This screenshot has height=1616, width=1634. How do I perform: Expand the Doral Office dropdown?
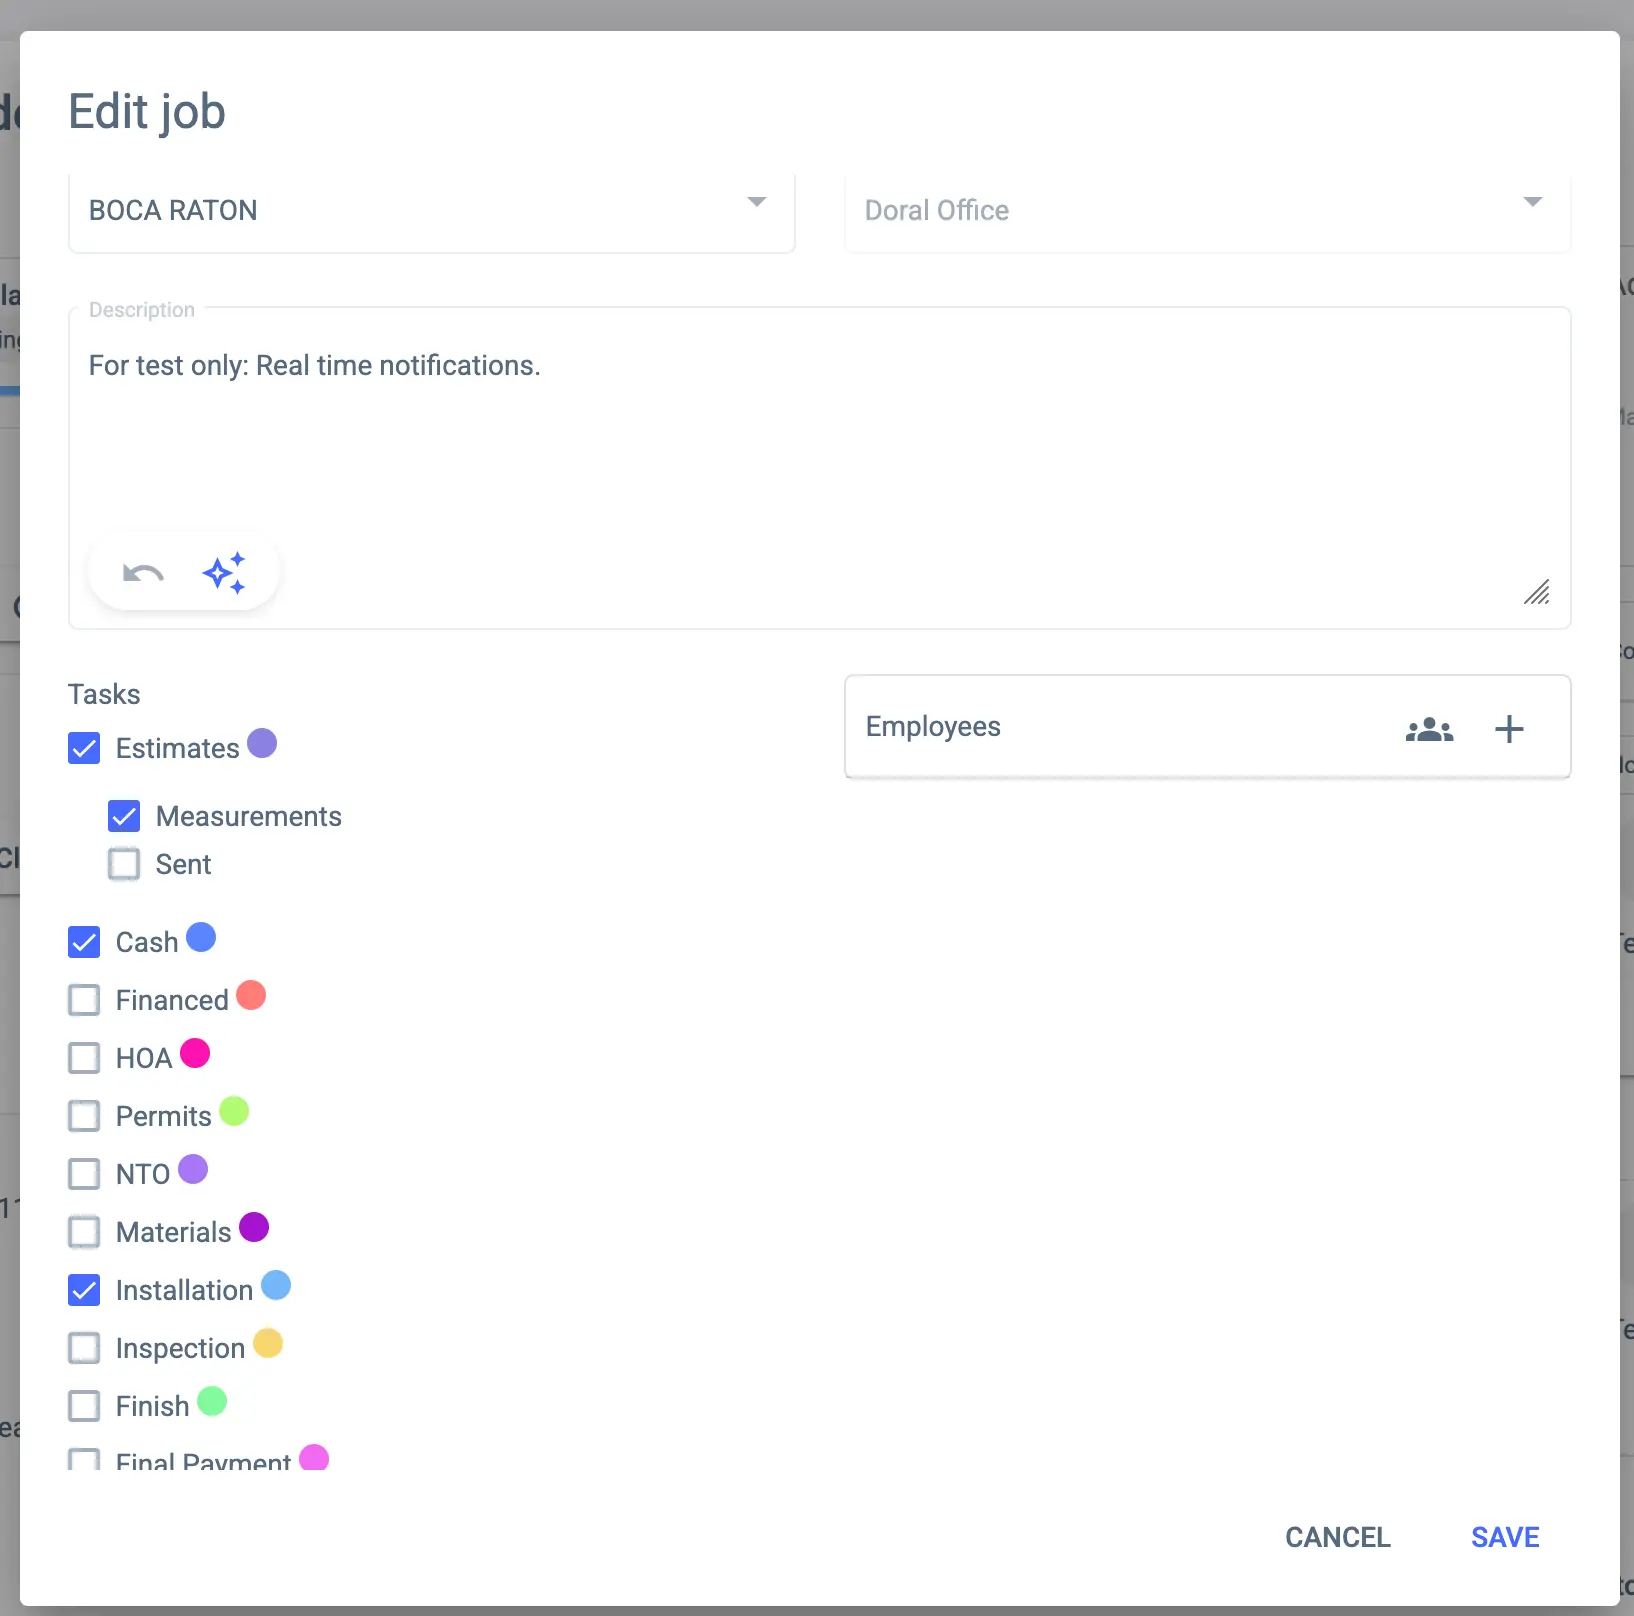1207,210
